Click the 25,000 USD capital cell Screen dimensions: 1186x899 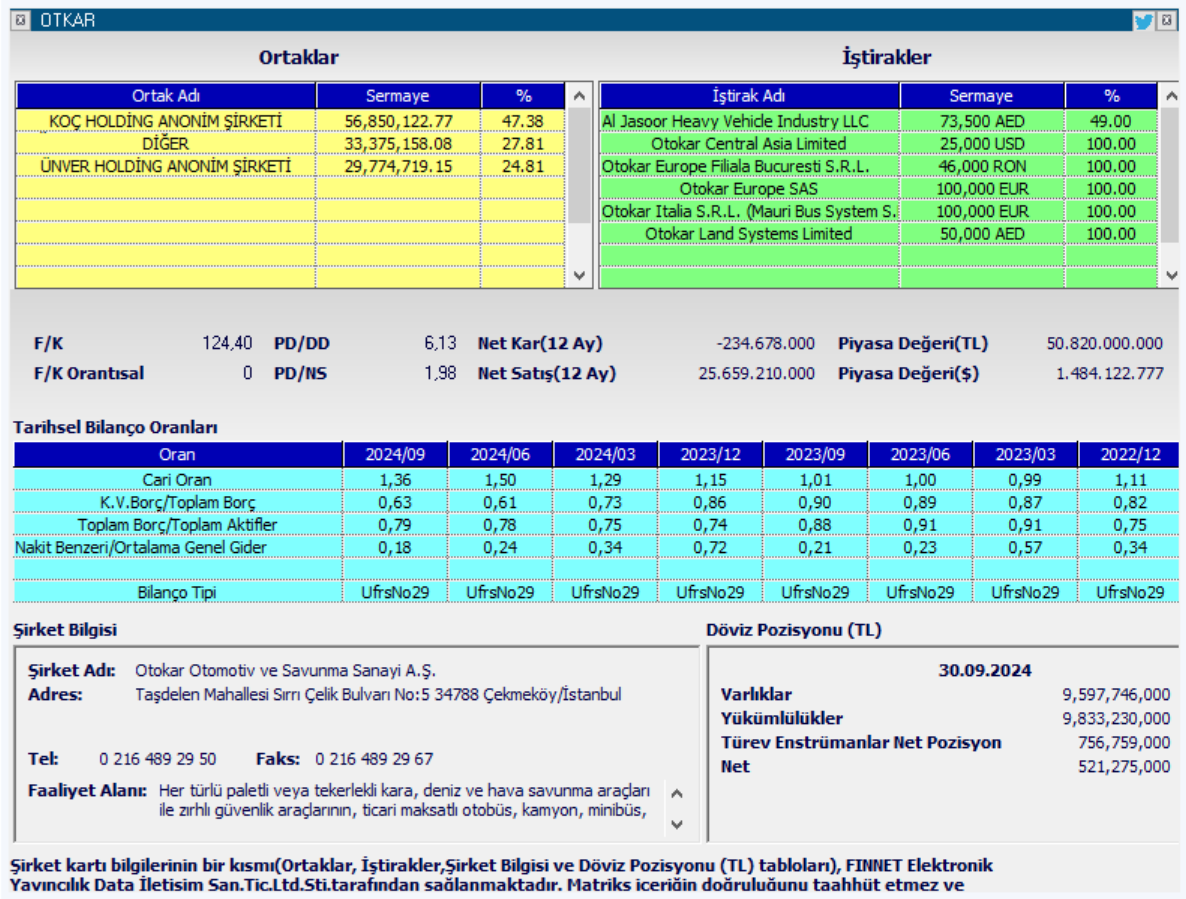(x=982, y=144)
